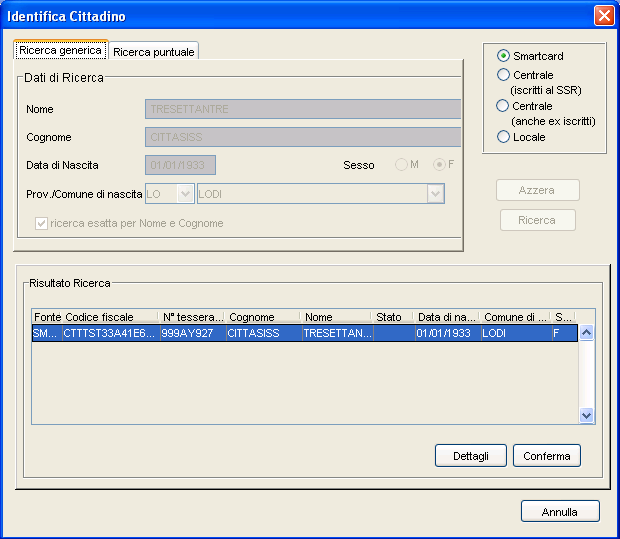Click the Data di Nascita field
The width and height of the screenshot is (620, 539).
[x=181, y=165]
